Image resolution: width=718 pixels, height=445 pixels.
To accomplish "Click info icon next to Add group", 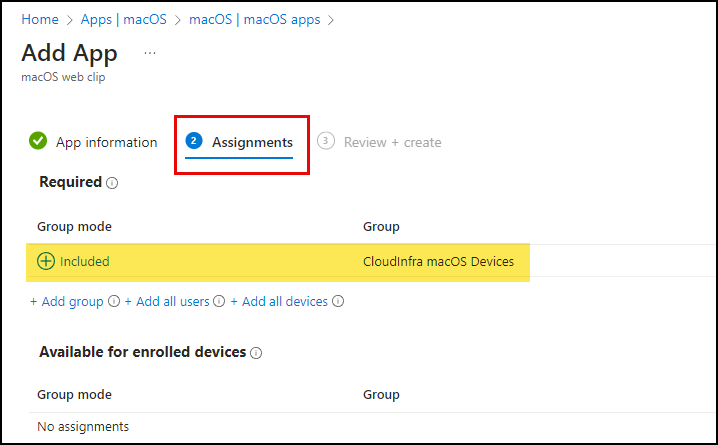I will (x=114, y=301).
